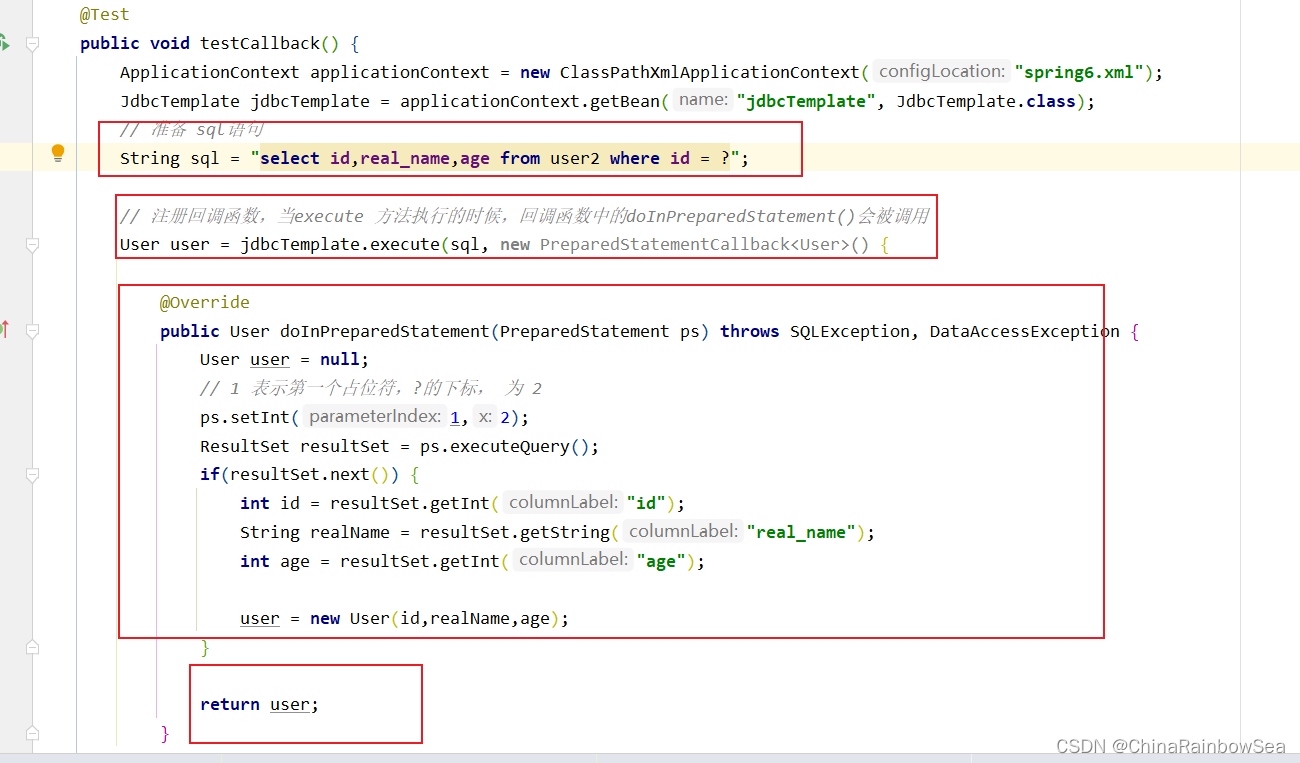Click the run test gutter icon beside testCallback
The image size is (1300, 763).
pyautogui.click(x=4, y=43)
